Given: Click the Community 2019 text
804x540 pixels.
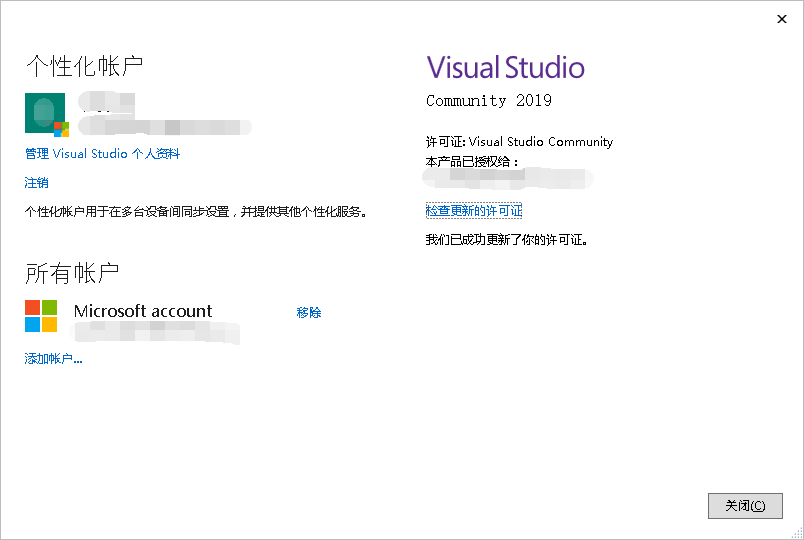Looking at the screenshot, I should (x=489, y=101).
